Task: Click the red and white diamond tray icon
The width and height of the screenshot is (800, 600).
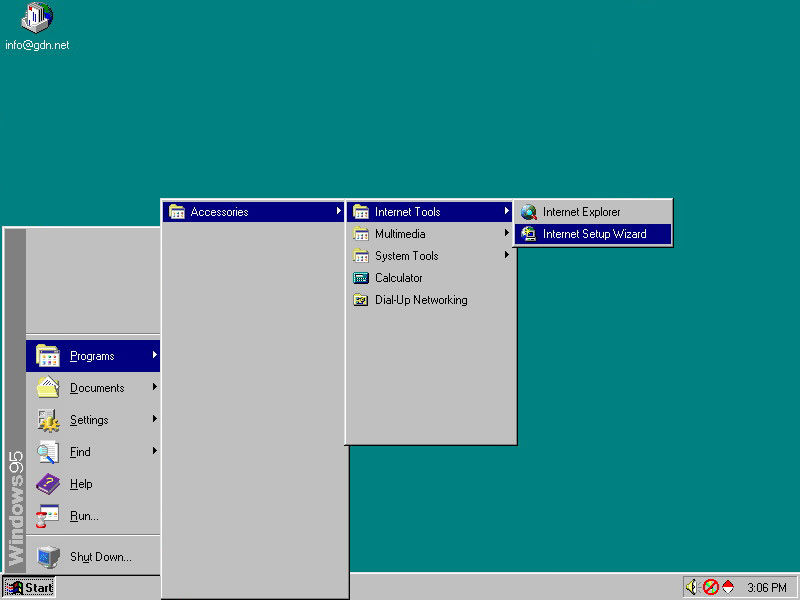Action: [728, 587]
